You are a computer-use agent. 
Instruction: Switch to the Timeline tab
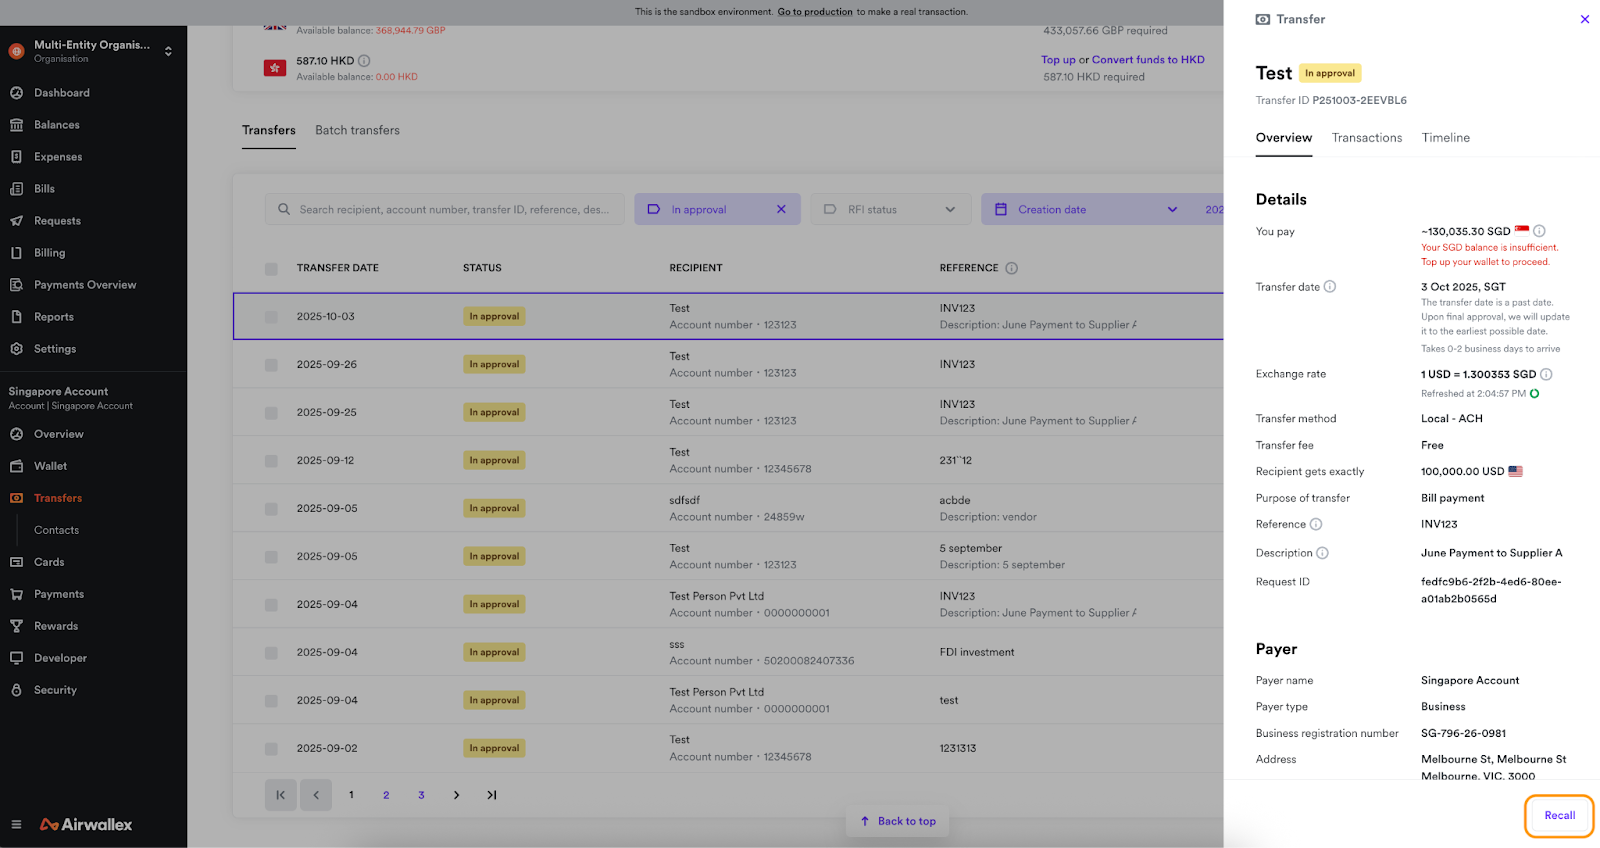pos(1445,138)
